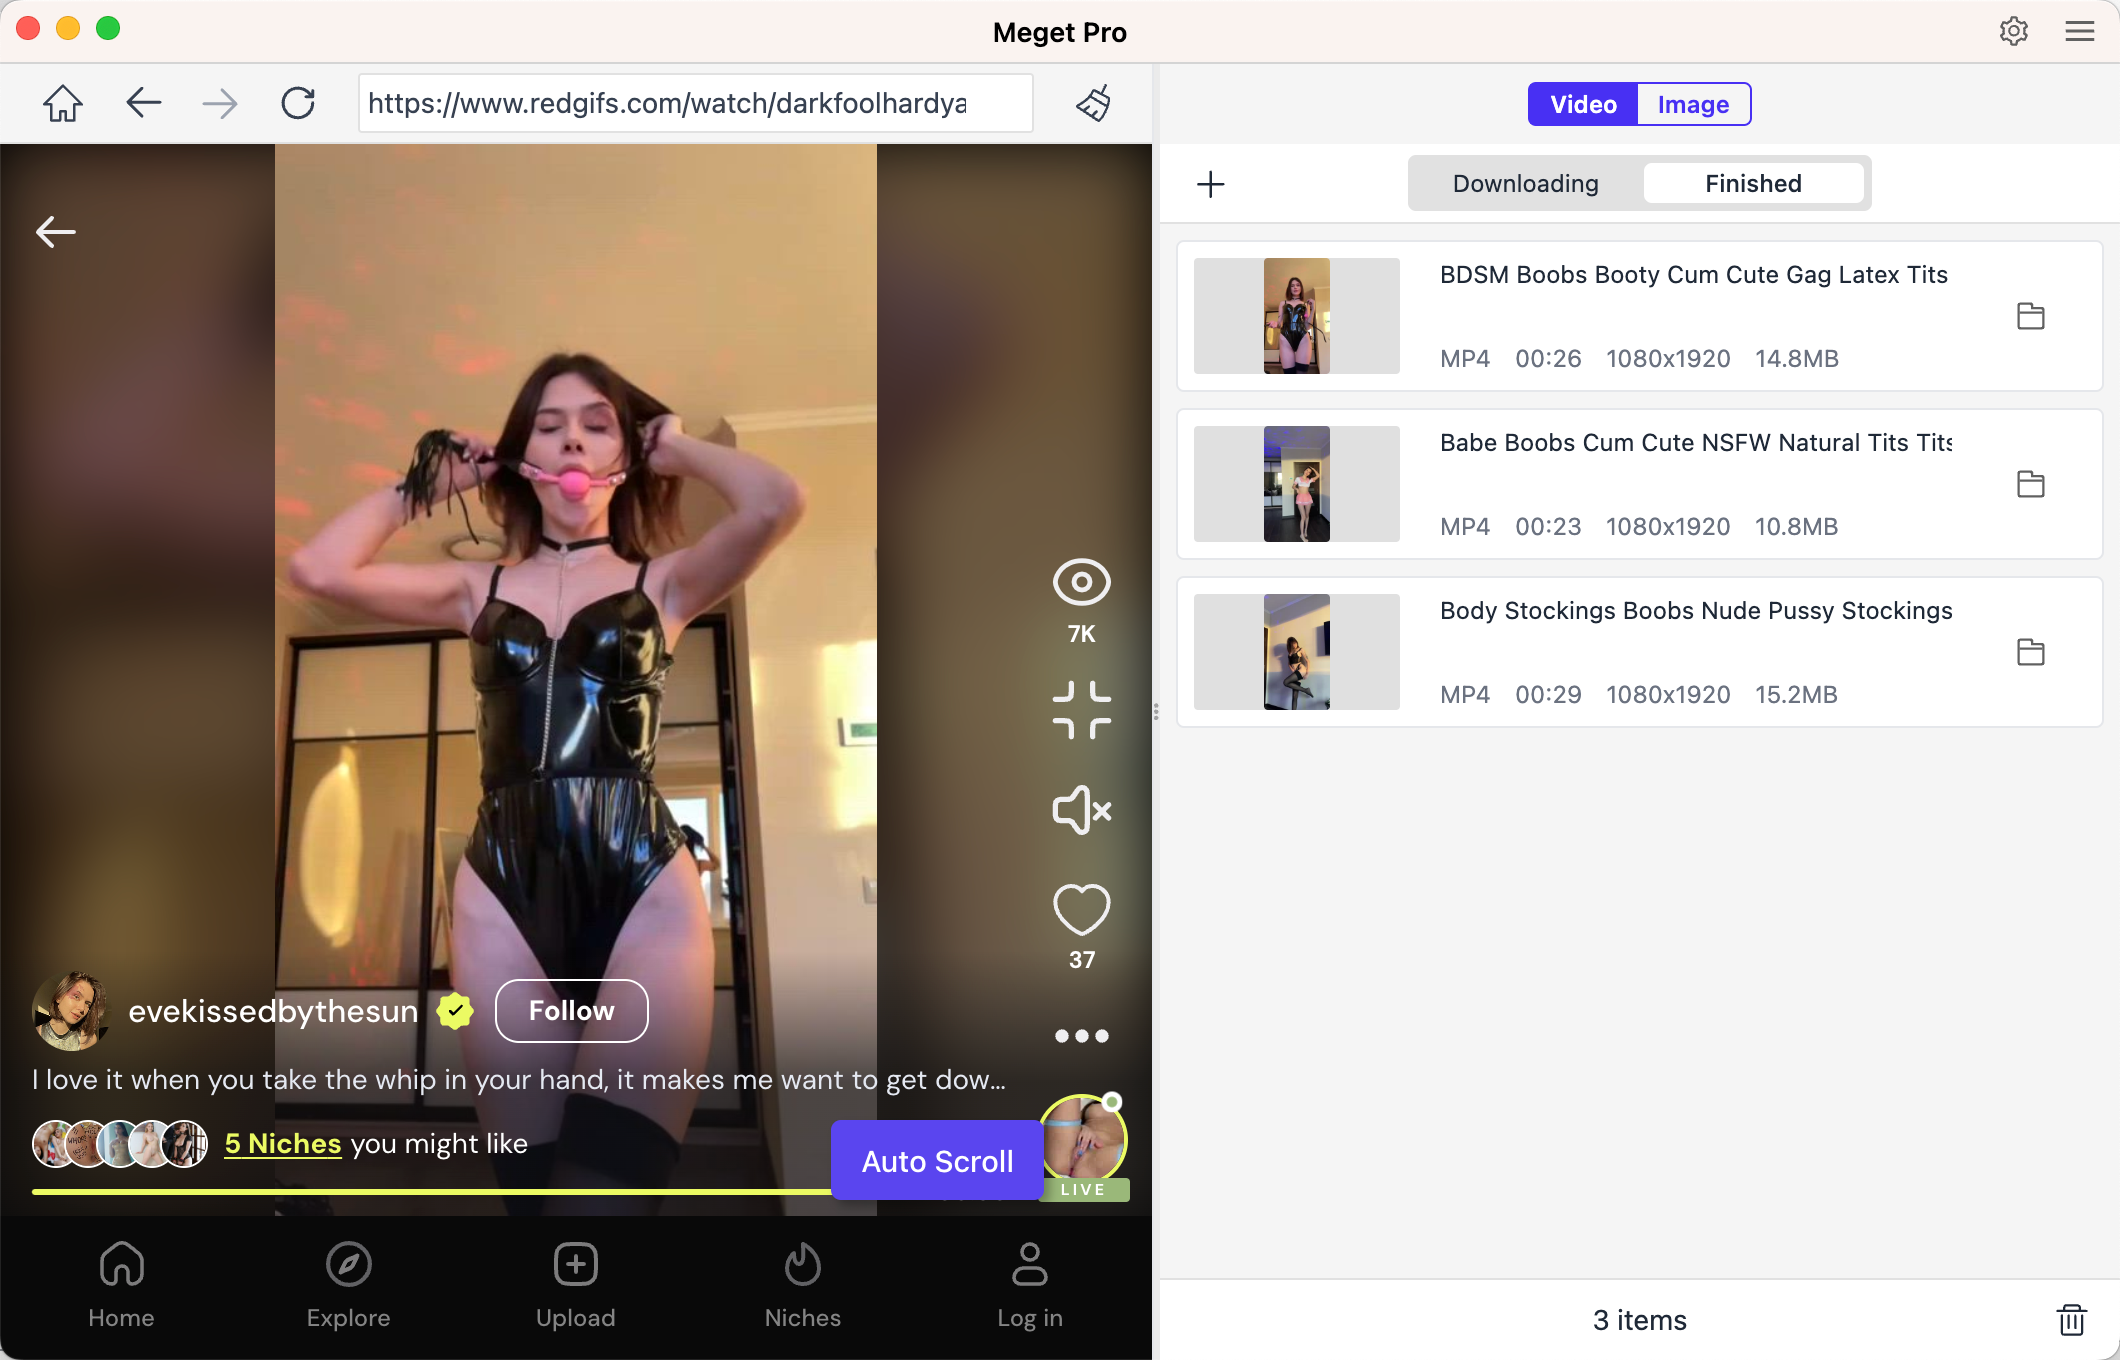
Task: Refresh the current redgifs page
Action: pyautogui.click(x=297, y=102)
